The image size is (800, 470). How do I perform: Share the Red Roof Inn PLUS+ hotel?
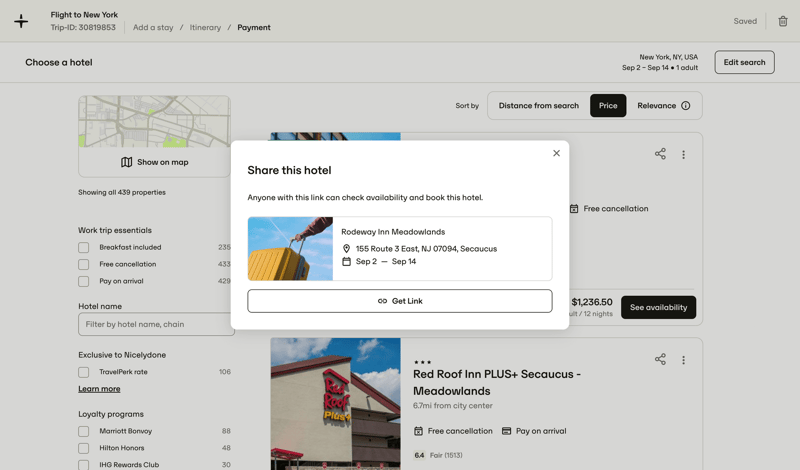click(x=660, y=359)
